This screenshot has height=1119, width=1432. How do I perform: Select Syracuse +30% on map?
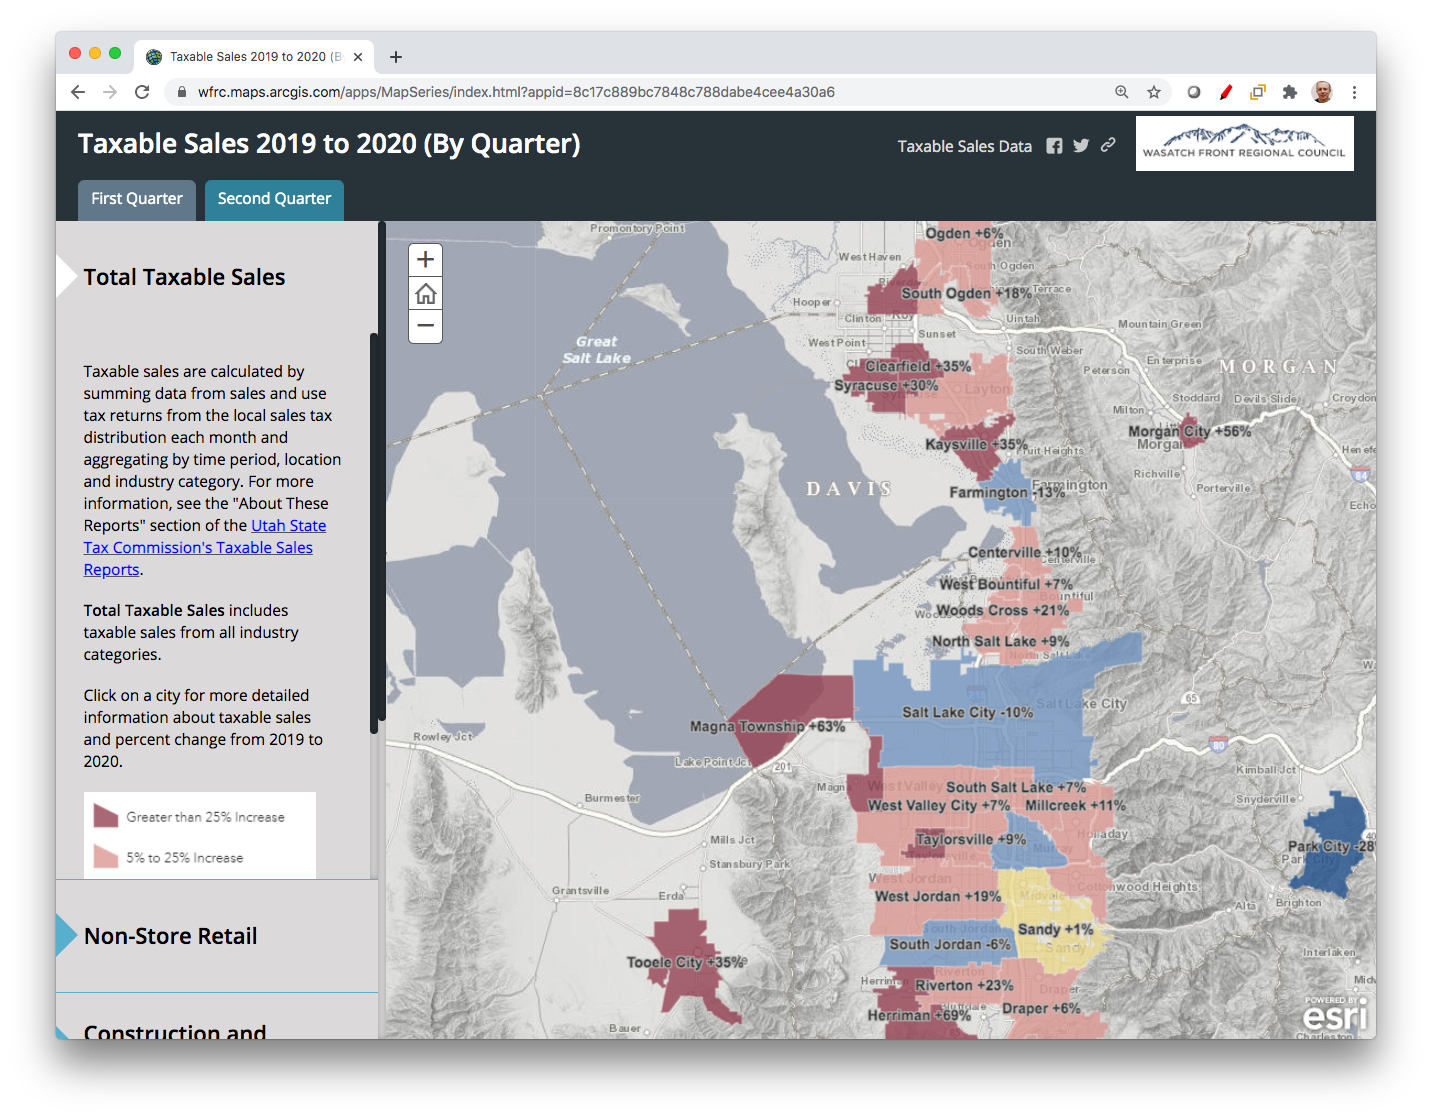886,385
